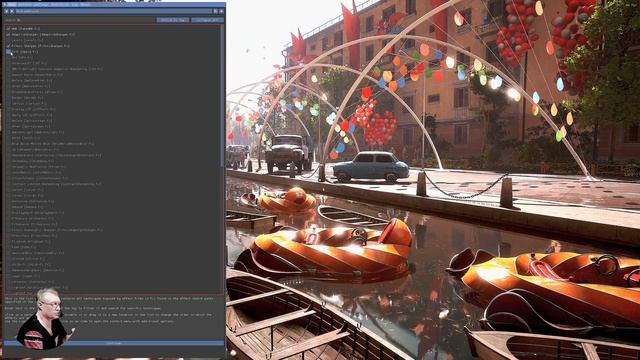Click the Continue button in tutorial

tap(114, 343)
